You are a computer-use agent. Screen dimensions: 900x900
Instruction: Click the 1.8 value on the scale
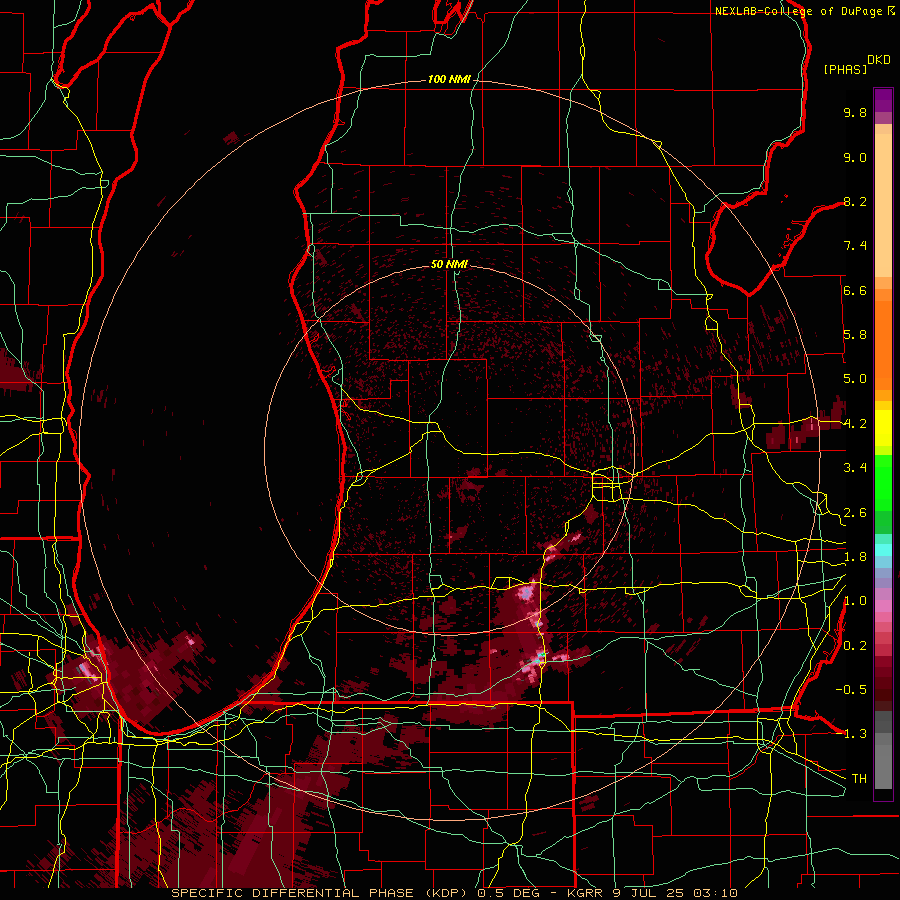click(x=855, y=557)
